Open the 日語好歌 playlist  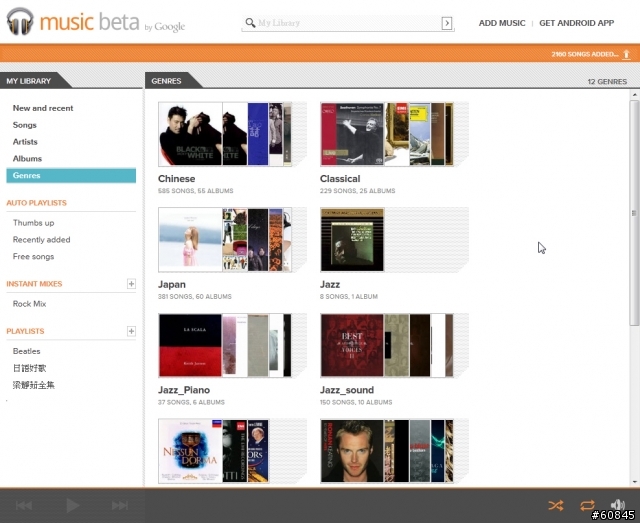click(x=29, y=368)
